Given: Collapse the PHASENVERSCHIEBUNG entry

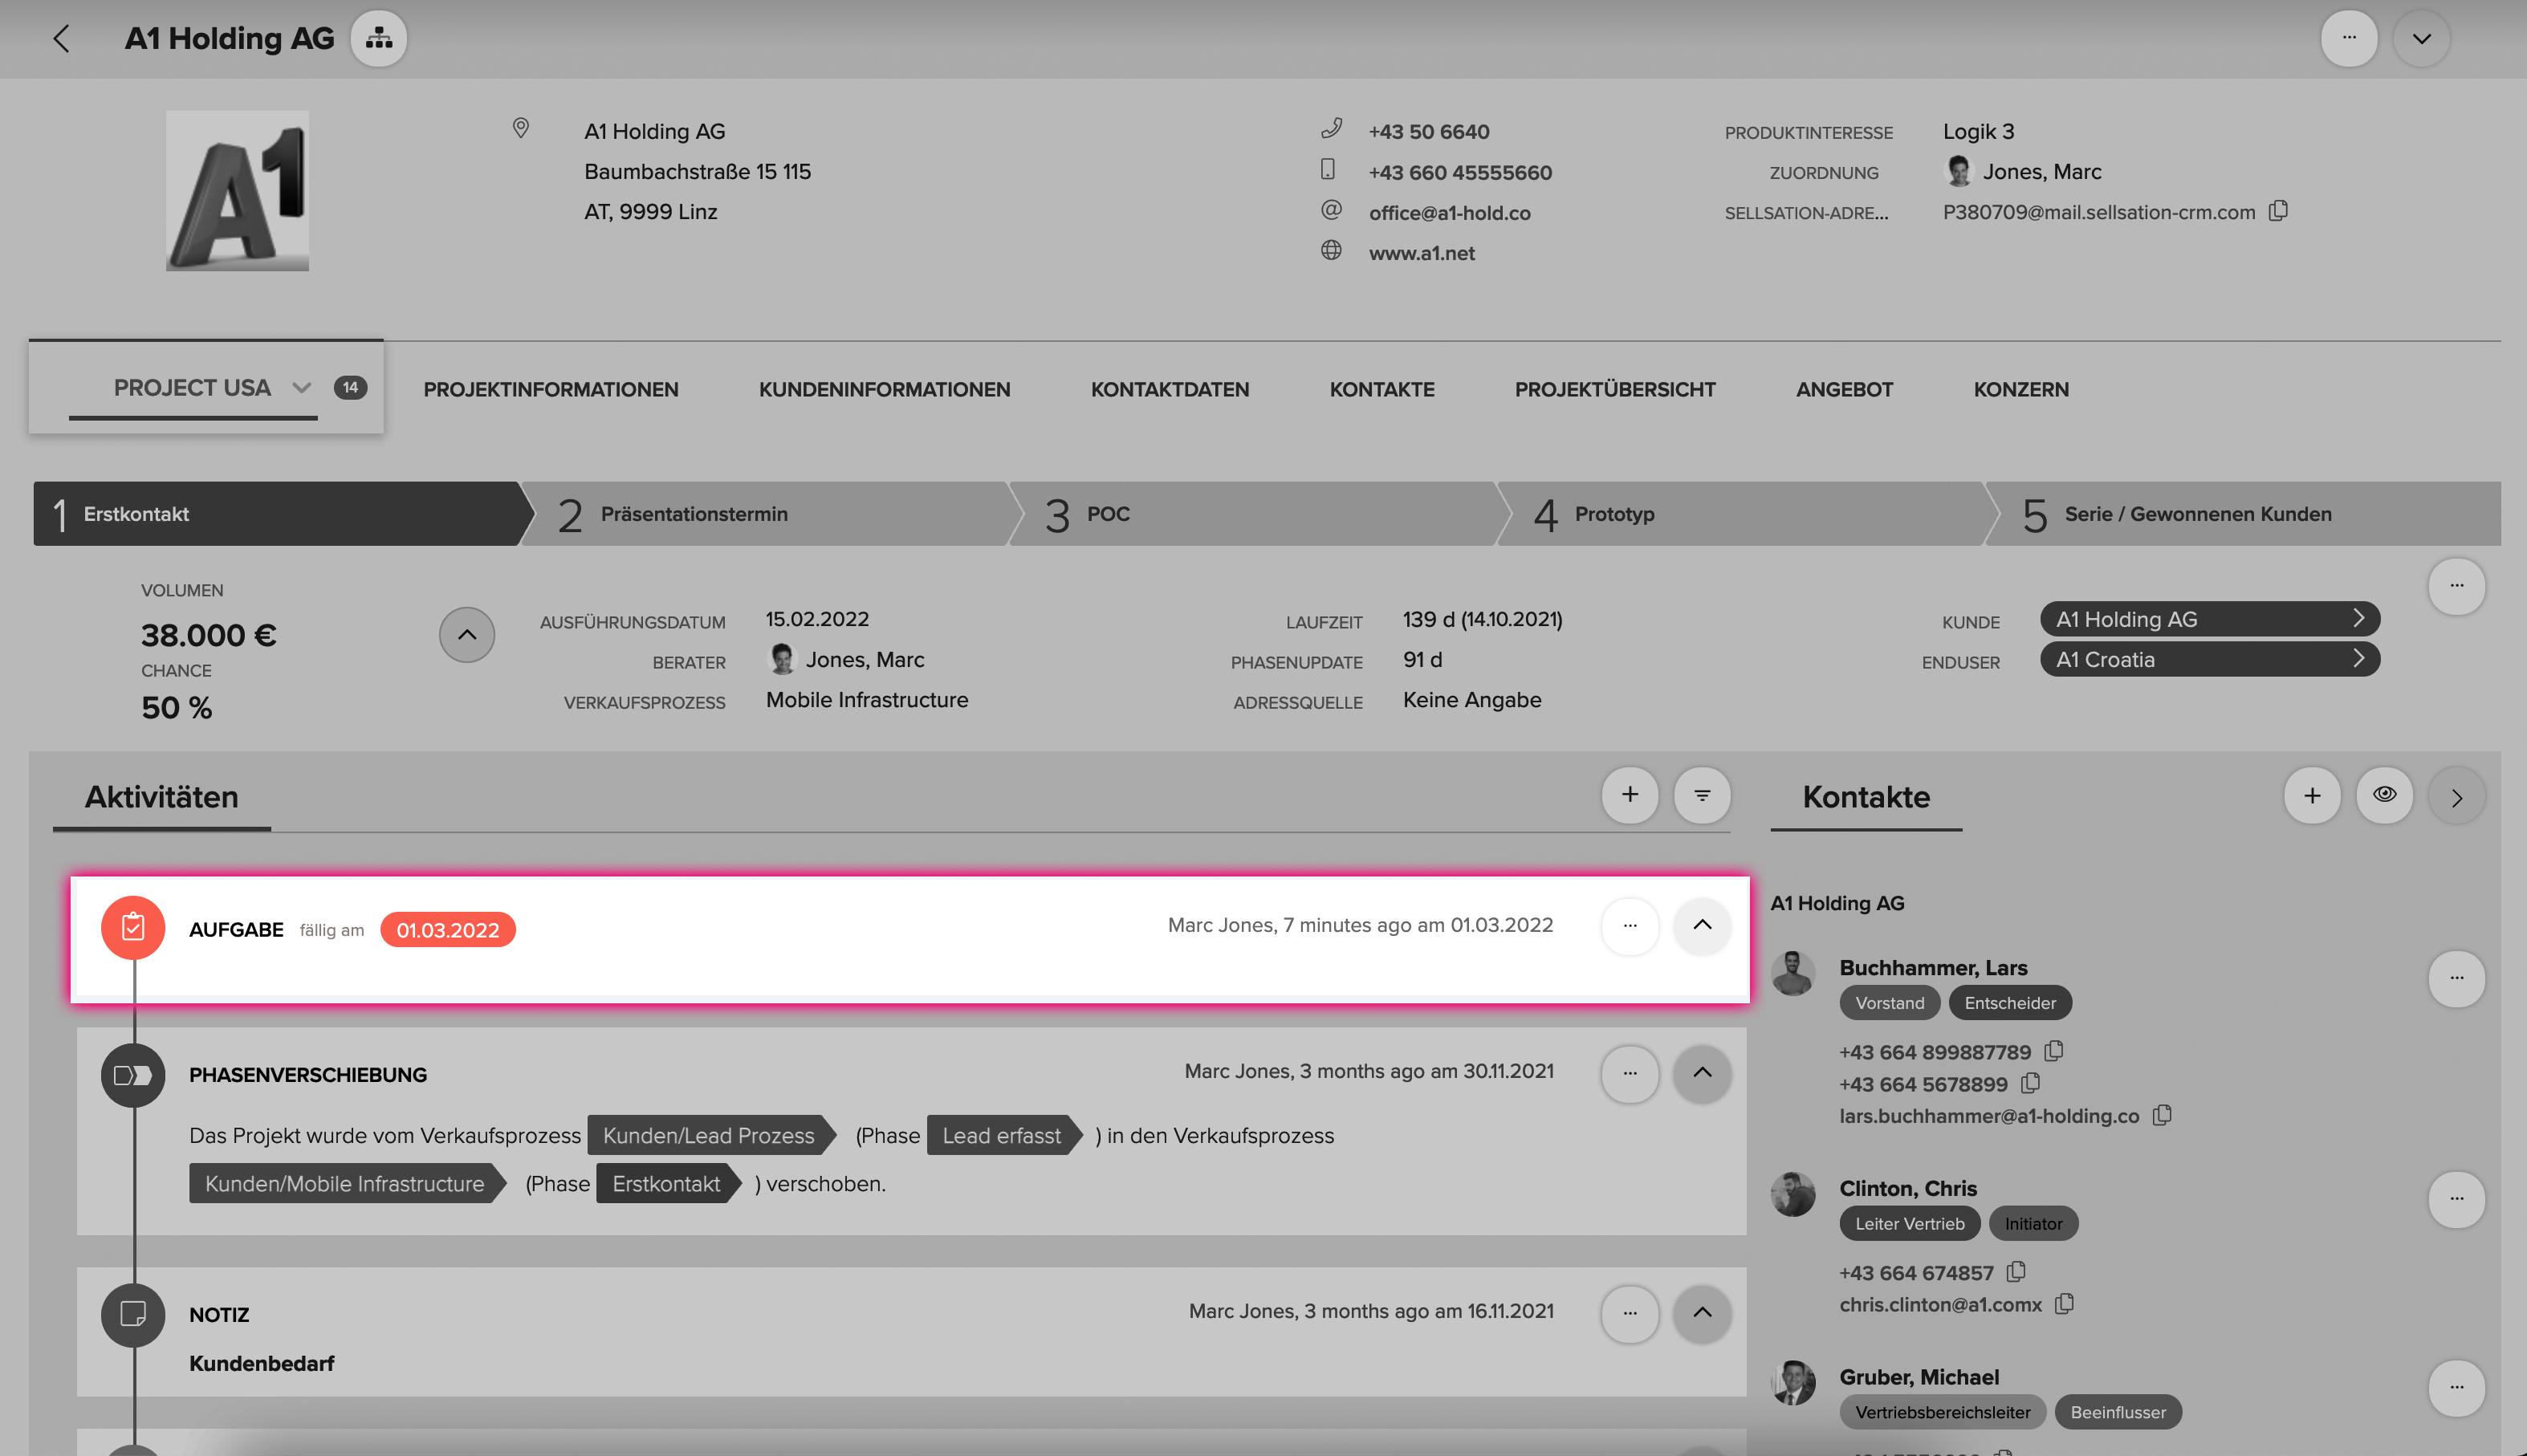Looking at the screenshot, I should [1702, 1073].
